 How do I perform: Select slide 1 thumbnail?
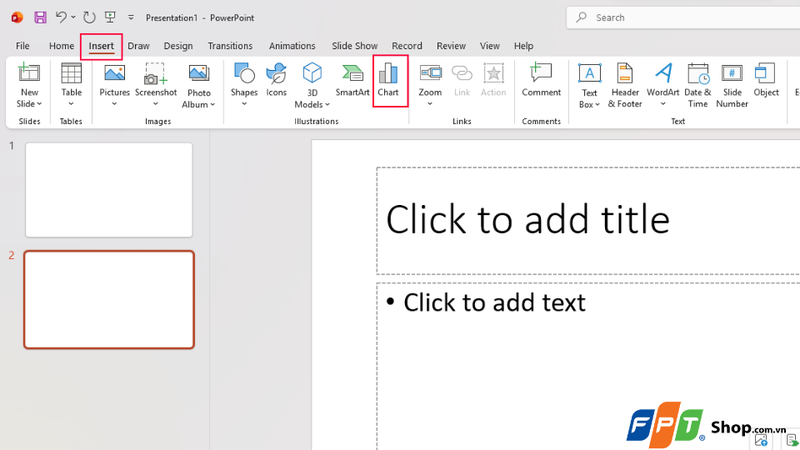click(109, 190)
